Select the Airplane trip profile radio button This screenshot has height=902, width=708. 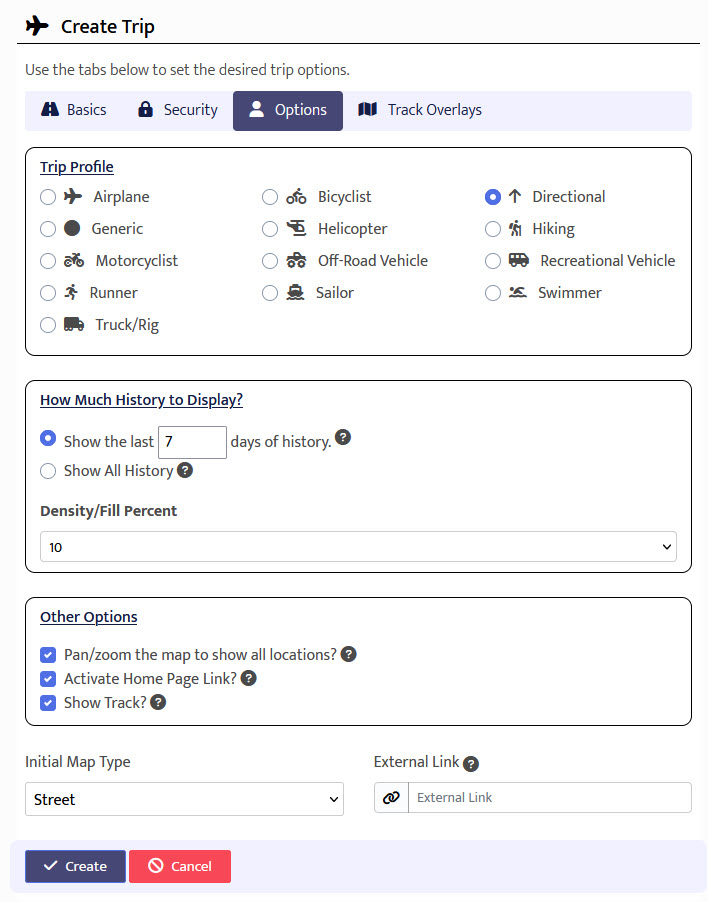tap(48, 197)
